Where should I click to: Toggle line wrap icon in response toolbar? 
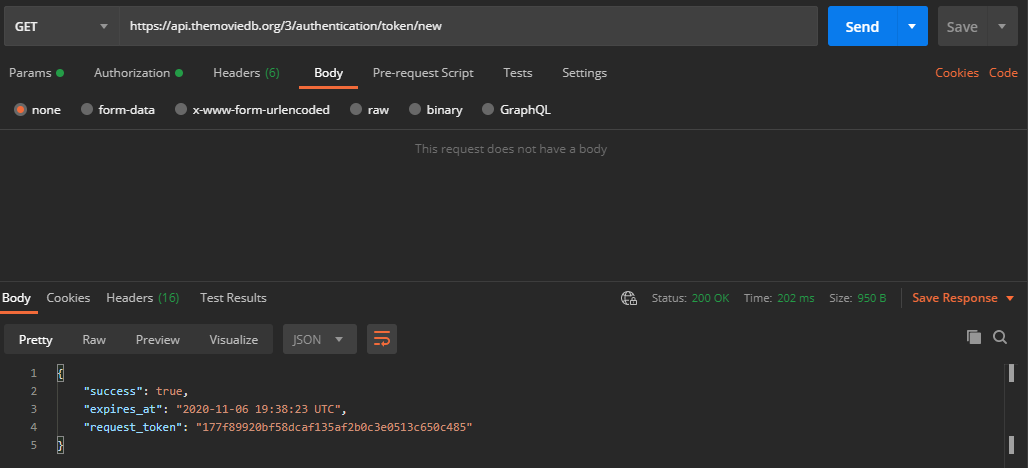tap(382, 339)
